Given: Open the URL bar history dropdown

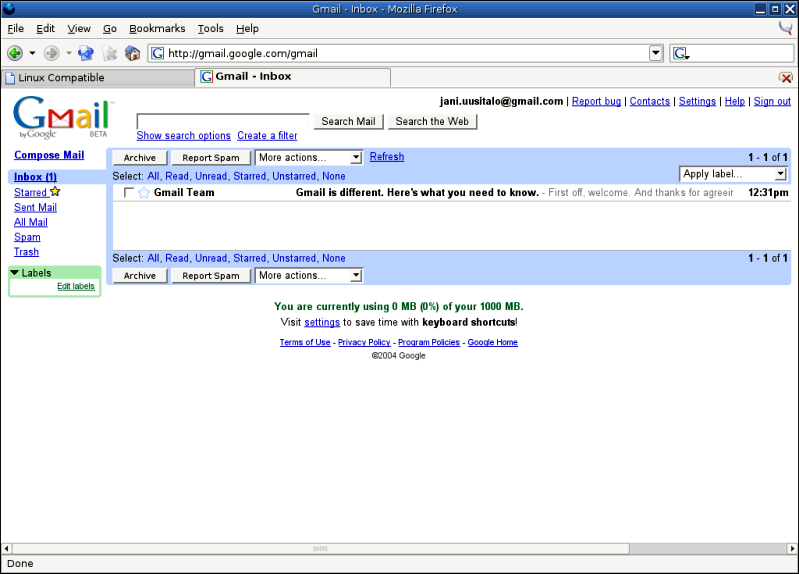Looking at the screenshot, I should pos(656,53).
